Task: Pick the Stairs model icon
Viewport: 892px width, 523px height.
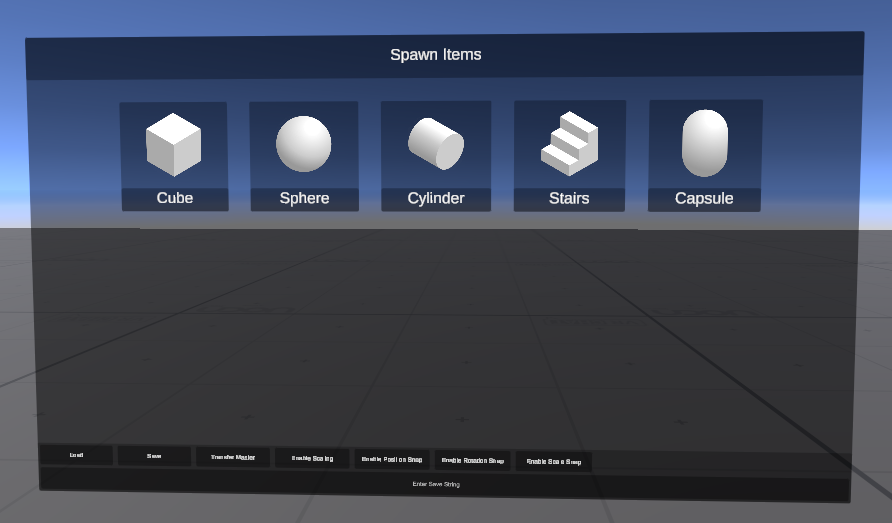Action: click(x=569, y=144)
